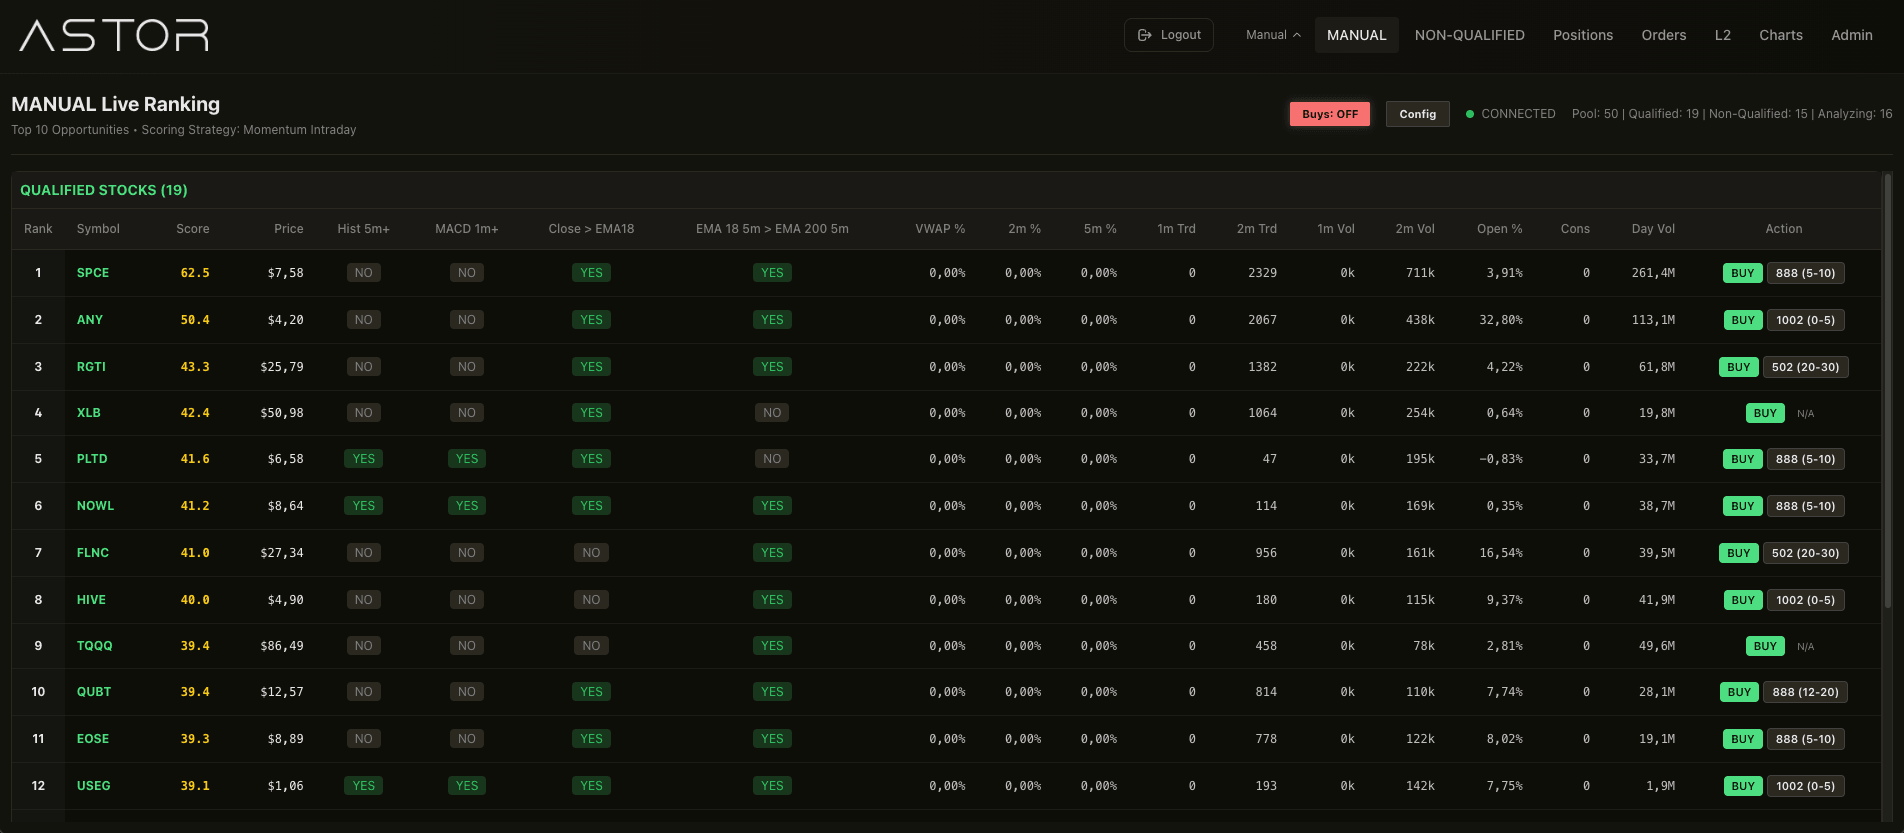
Task: Click BUY for EOSE
Action: click(x=1742, y=739)
